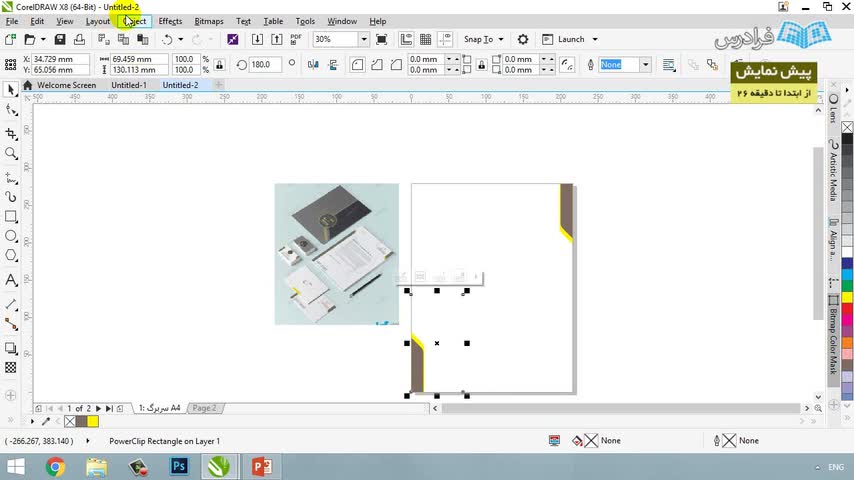This screenshot has height=480, width=854.
Task: Expand the Launch application dropdown
Action: (595, 39)
